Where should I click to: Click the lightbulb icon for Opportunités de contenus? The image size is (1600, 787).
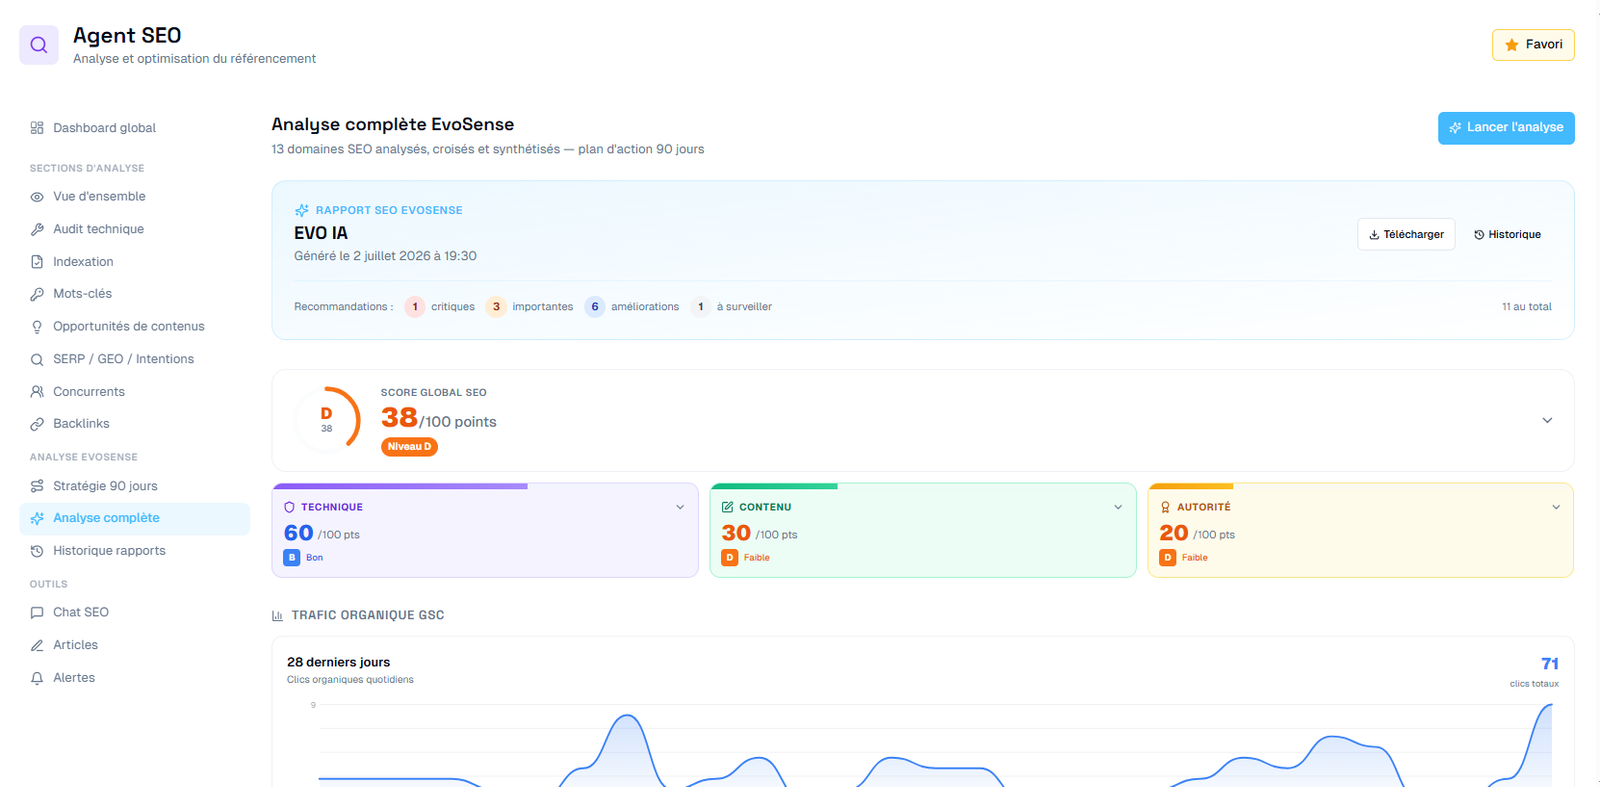[x=37, y=327]
